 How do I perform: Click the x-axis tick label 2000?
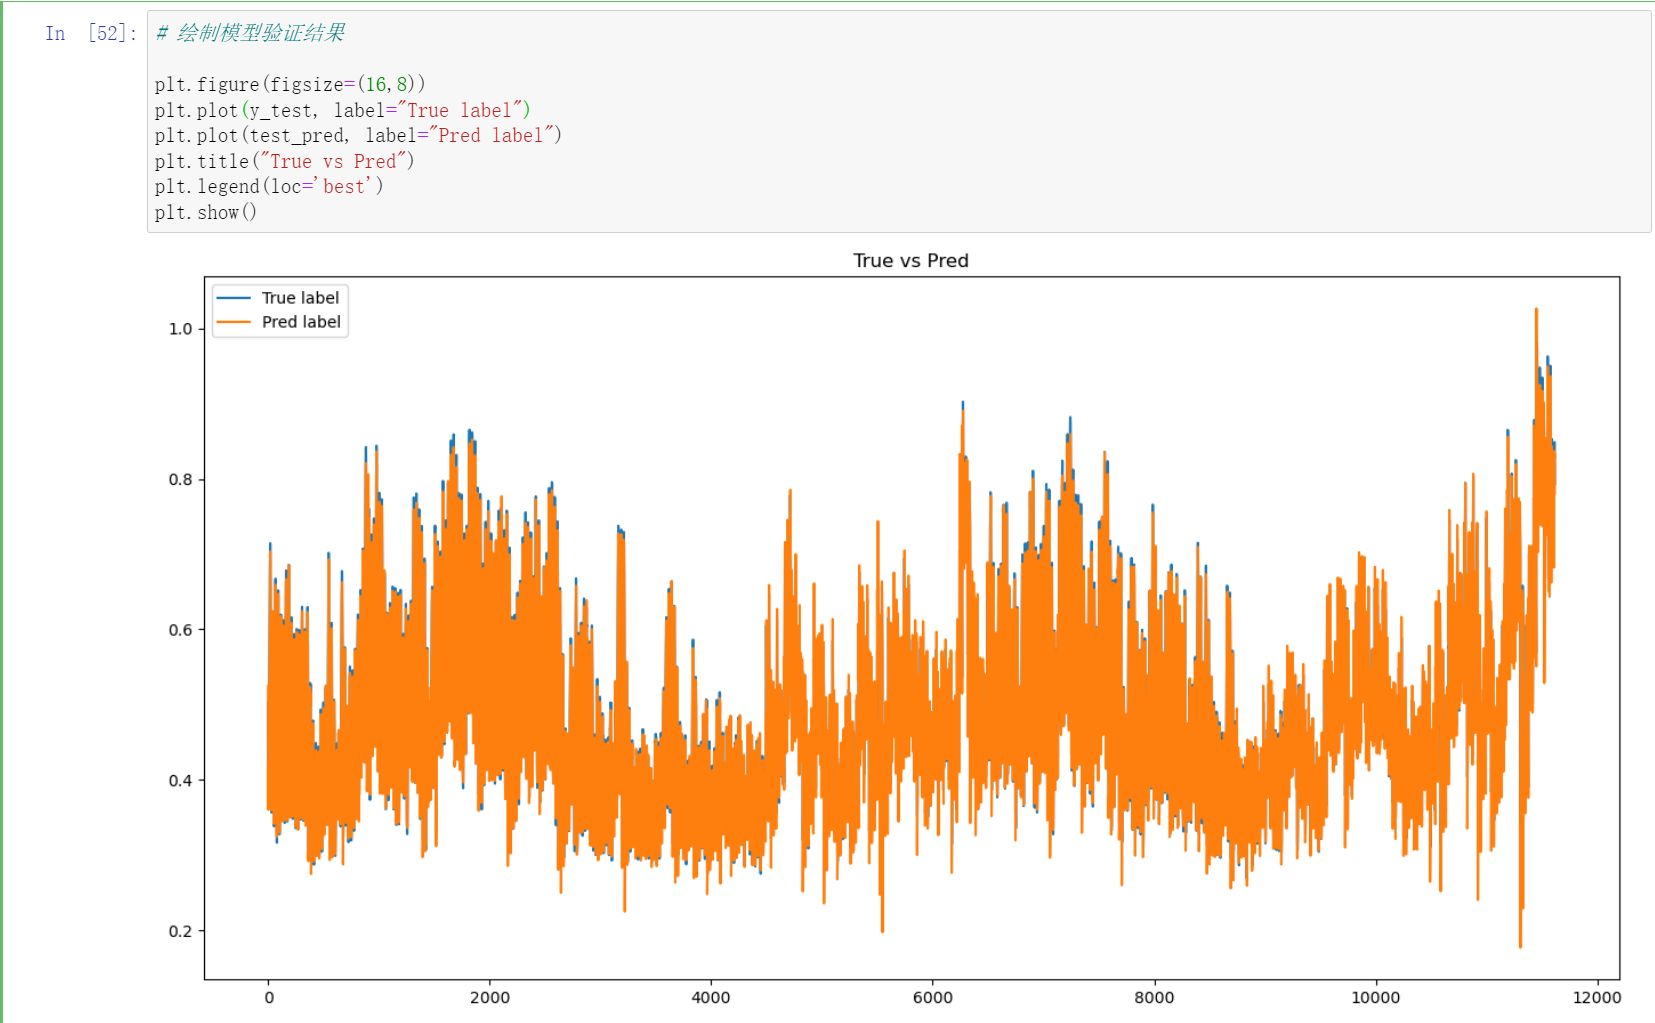coord(490,997)
